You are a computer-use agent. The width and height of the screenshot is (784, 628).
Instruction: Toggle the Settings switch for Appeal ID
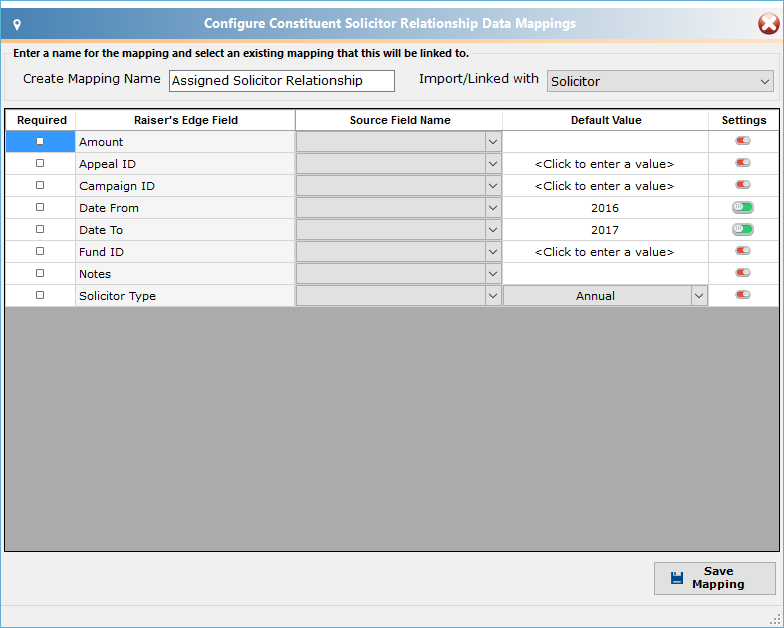pyautogui.click(x=743, y=163)
